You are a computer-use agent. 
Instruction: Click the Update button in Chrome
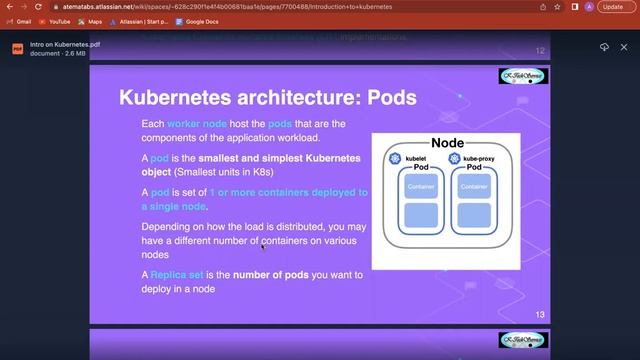click(617, 7)
